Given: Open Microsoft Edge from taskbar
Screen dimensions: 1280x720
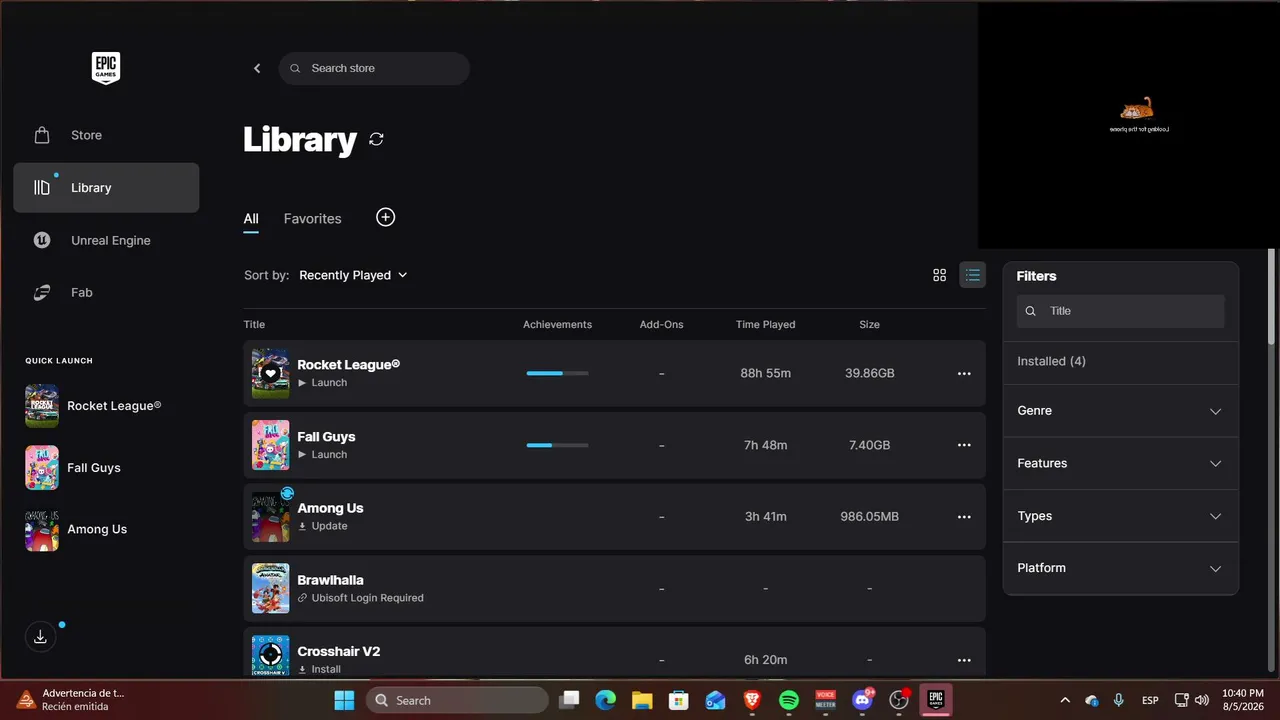Looking at the screenshot, I should coord(605,700).
